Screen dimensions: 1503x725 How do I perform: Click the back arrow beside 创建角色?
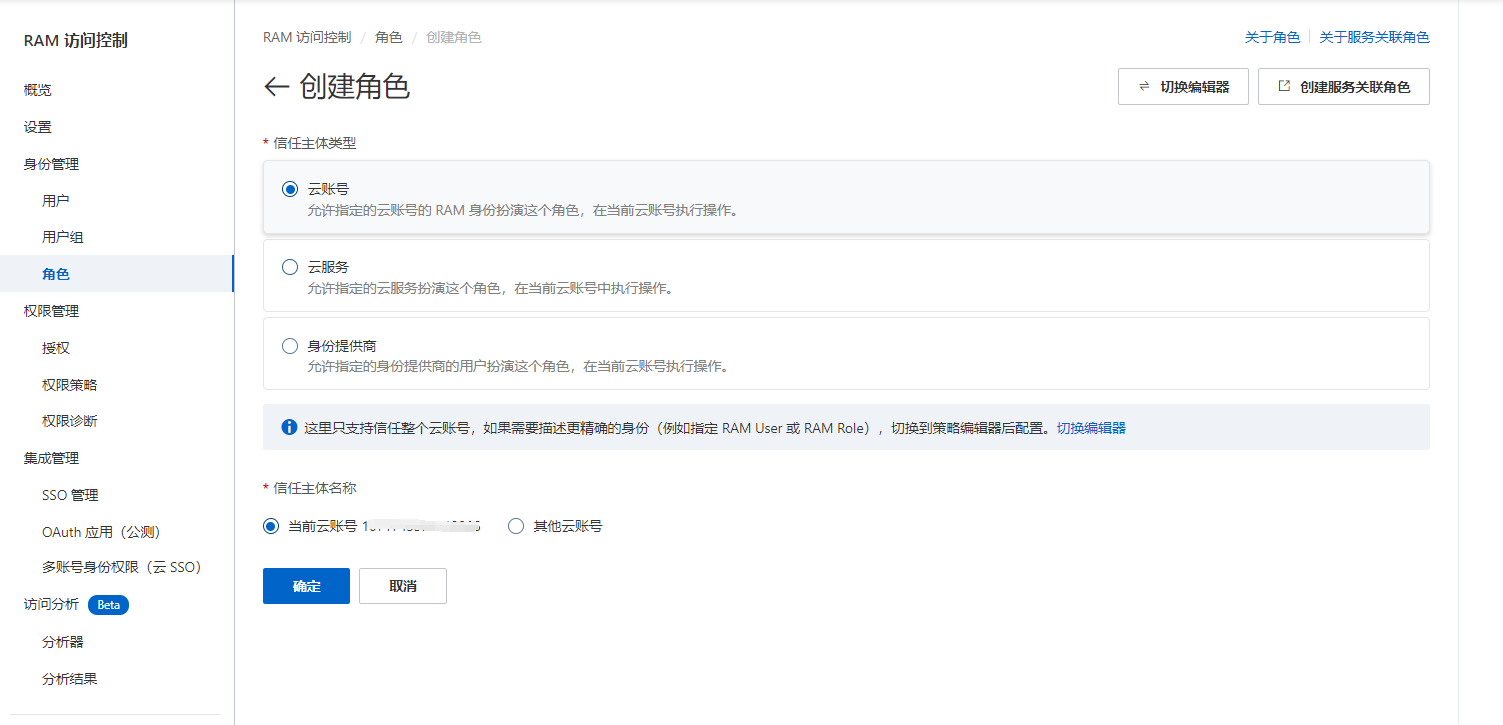(x=276, y=87)
